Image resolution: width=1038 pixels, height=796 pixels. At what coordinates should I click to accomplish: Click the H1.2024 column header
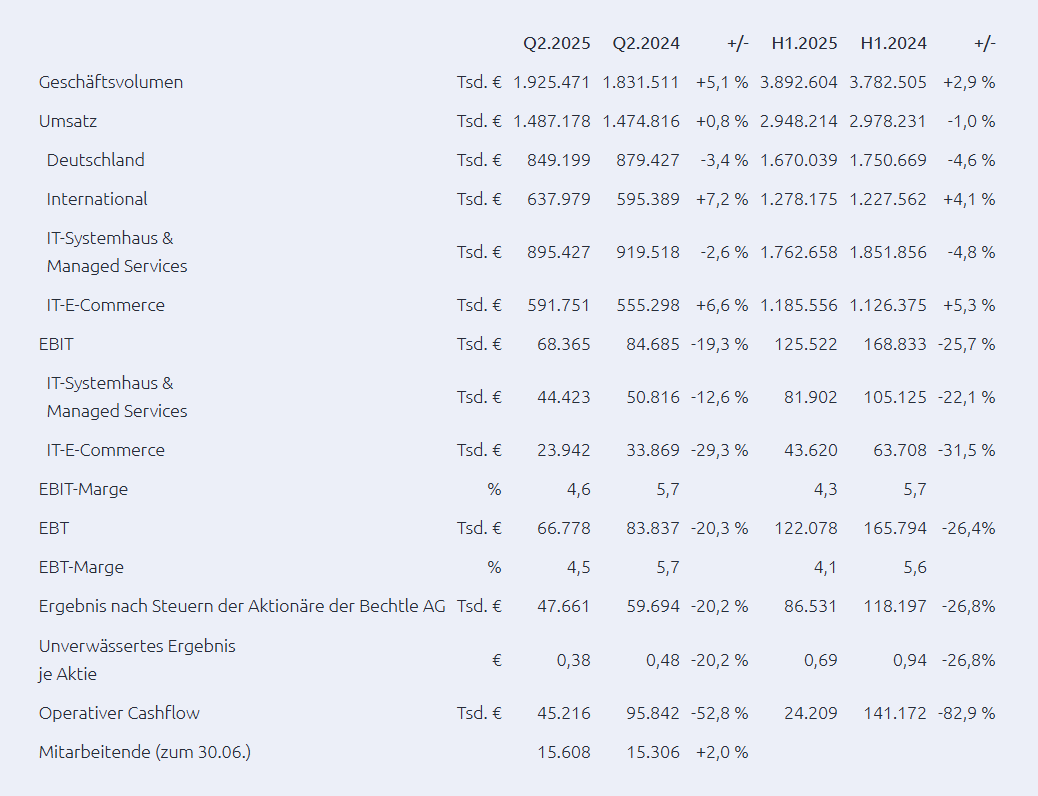click(x=893, y=43)
